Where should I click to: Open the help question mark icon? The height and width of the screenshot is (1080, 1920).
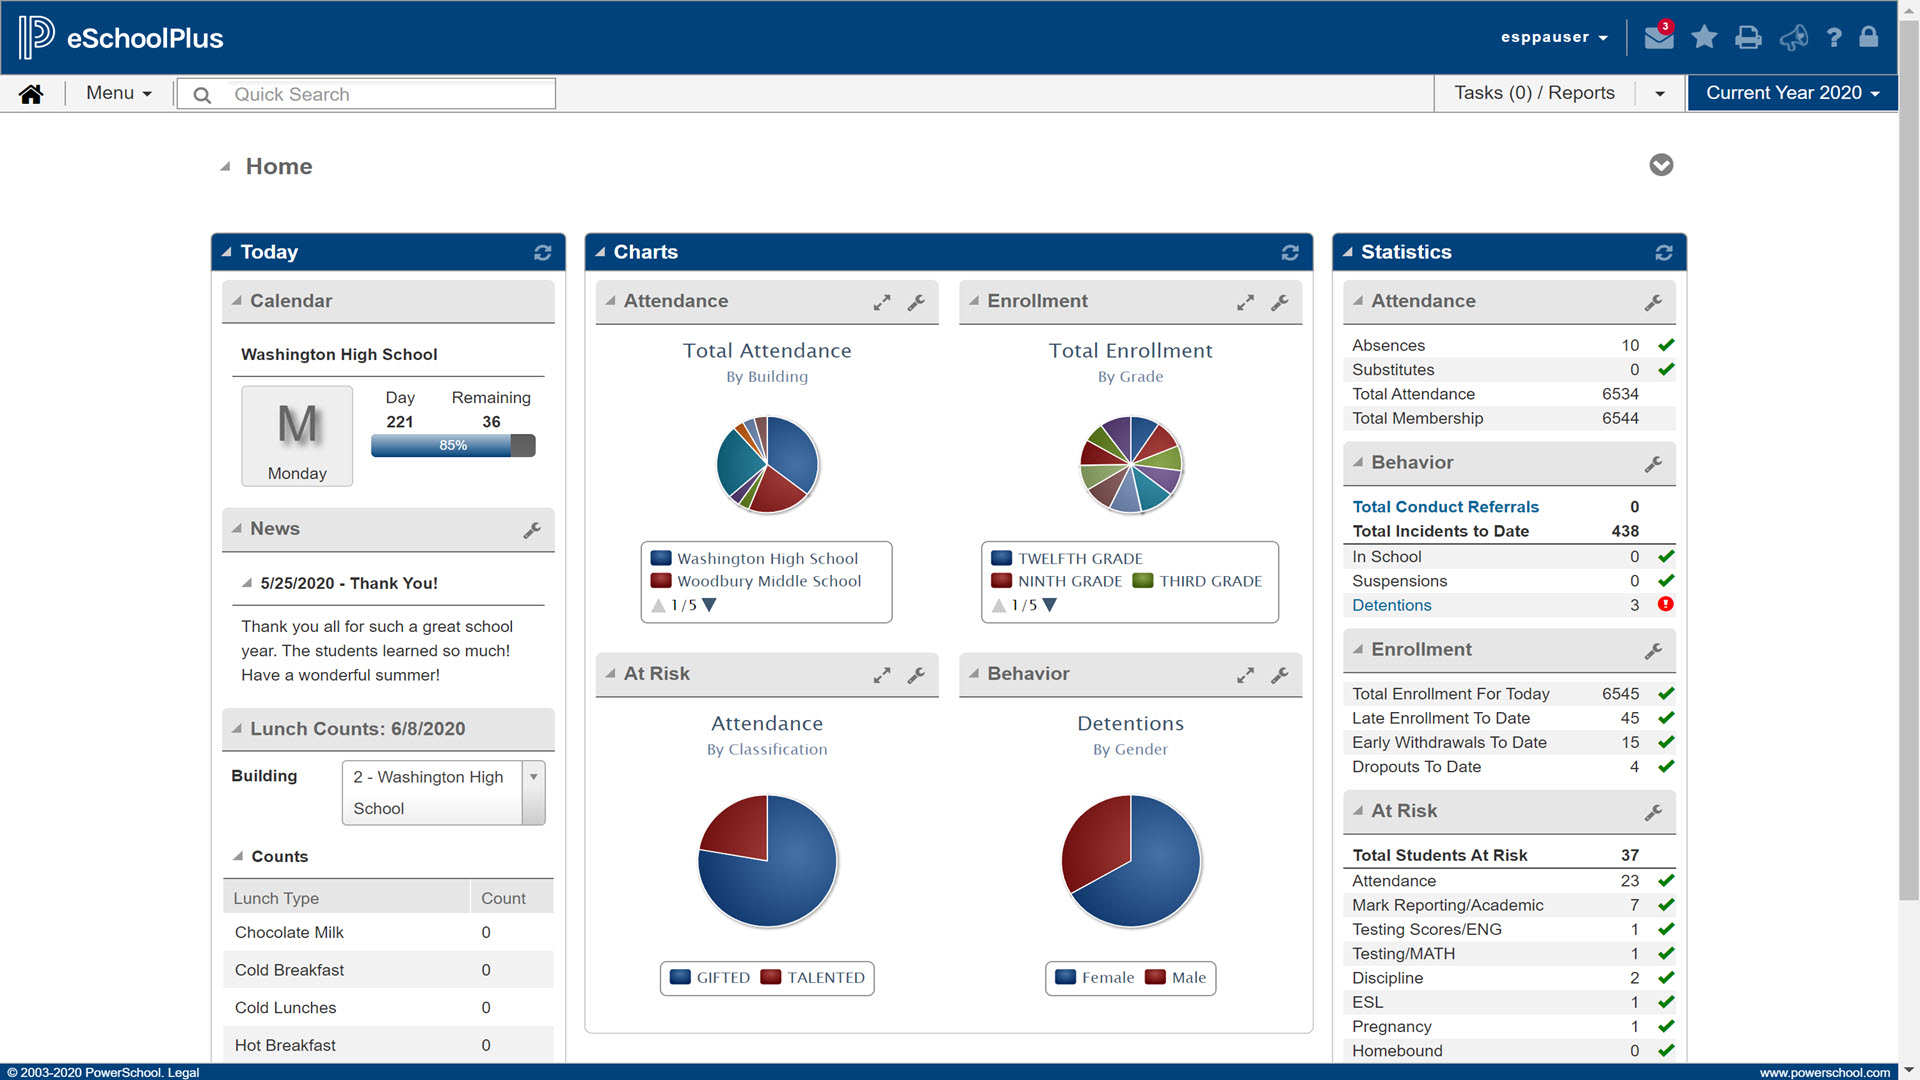tap(1835, 37)
